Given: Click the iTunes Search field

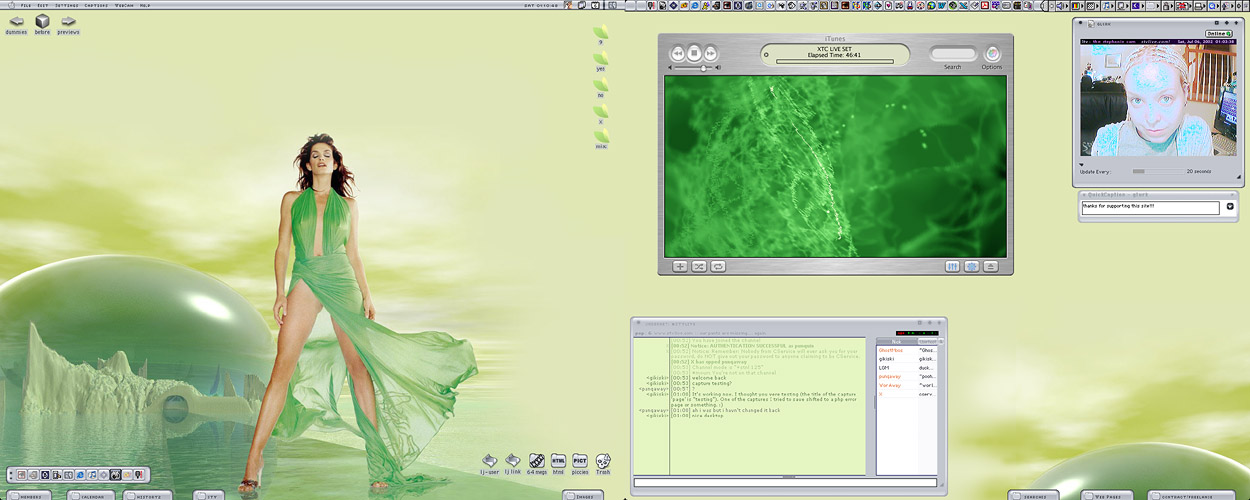Looking at the screenshot, I should point(952,54).
